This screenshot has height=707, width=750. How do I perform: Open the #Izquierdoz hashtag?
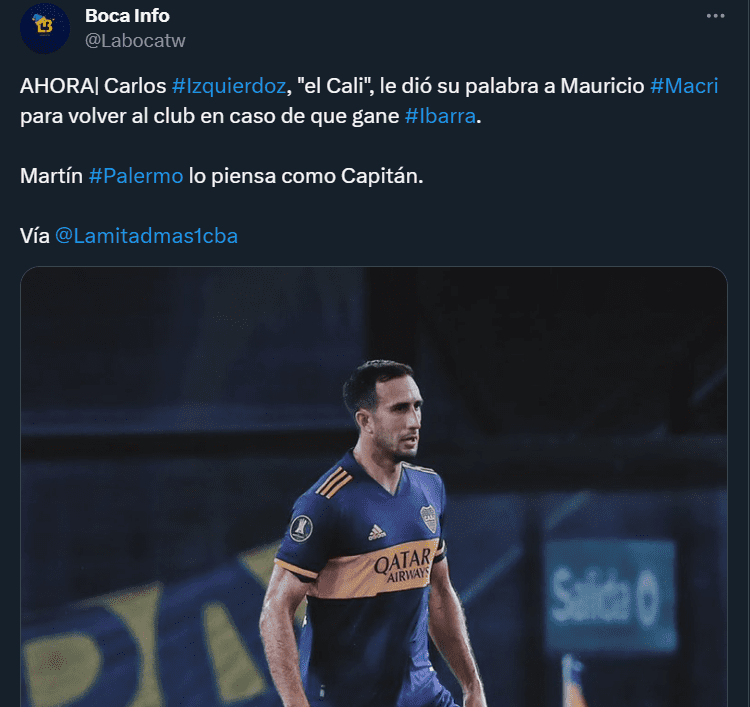click(229, 86)
